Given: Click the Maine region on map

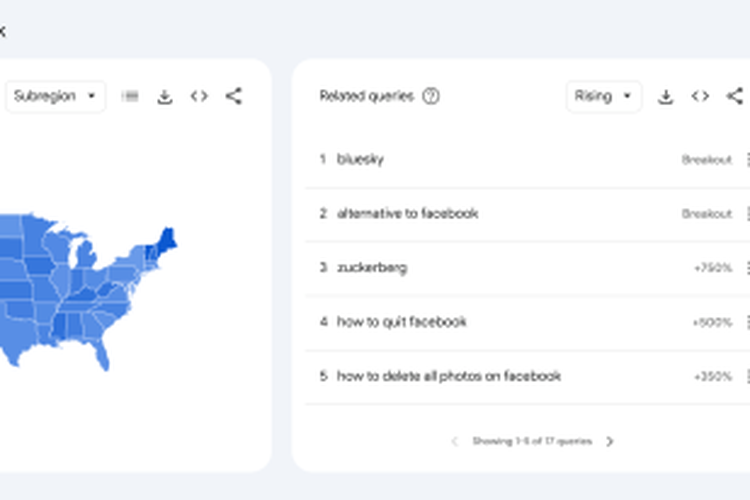Looking at the screenshot, I should pyautogui.click(x=167, y=240).
